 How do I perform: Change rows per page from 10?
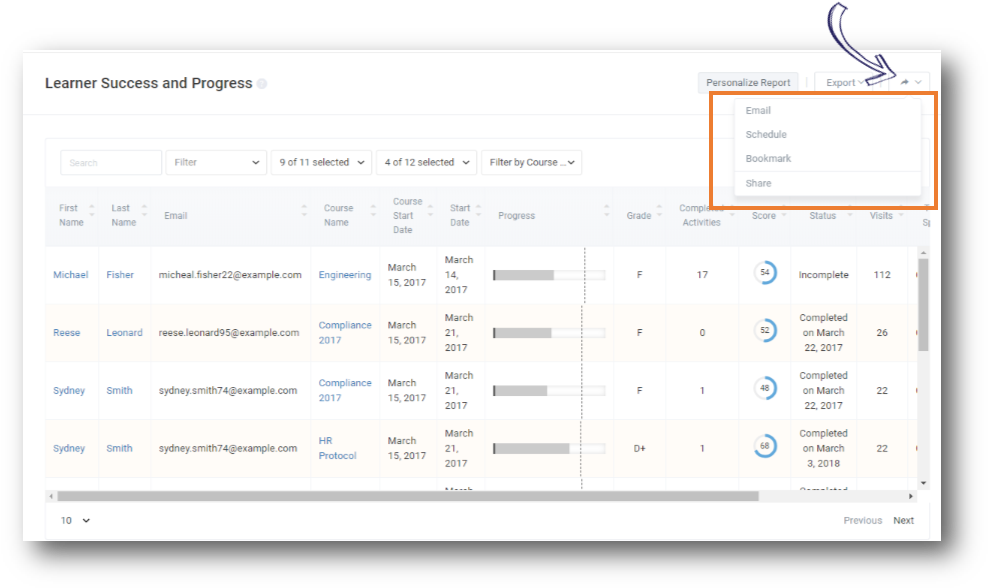tap(75, 521)
